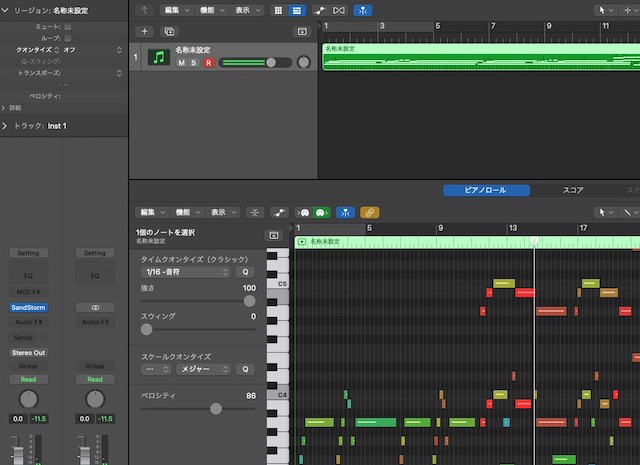Toggle the record enable R button

tap(208, 63)
